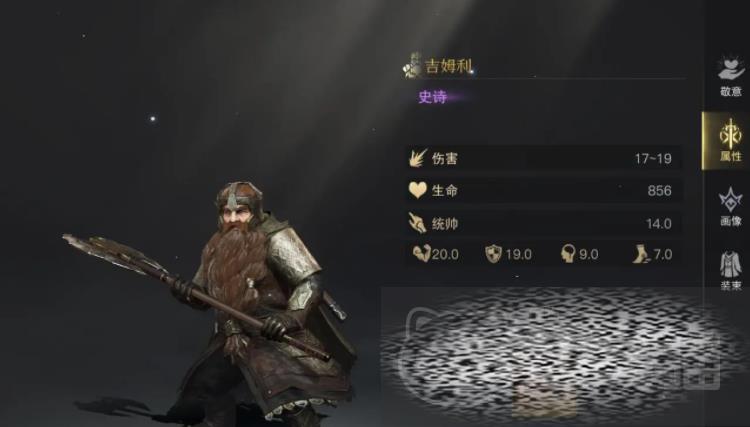Open the 装束 outfit tab icon

pos(730,264)
